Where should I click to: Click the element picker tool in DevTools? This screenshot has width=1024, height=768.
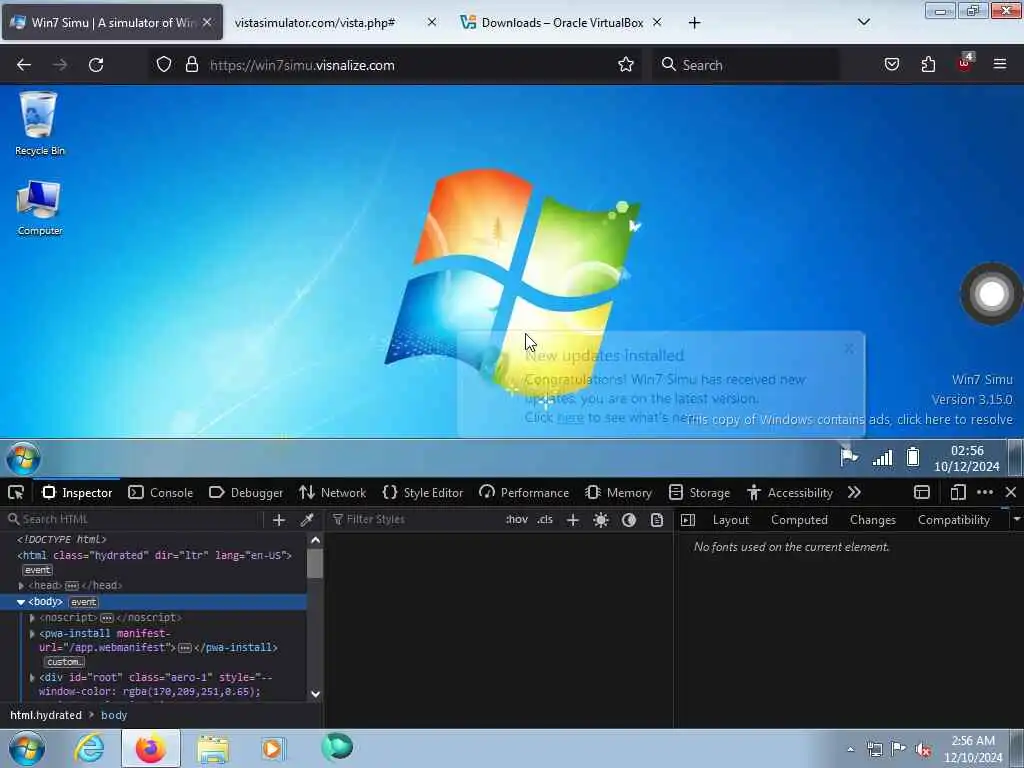click(x=16, y=492)
